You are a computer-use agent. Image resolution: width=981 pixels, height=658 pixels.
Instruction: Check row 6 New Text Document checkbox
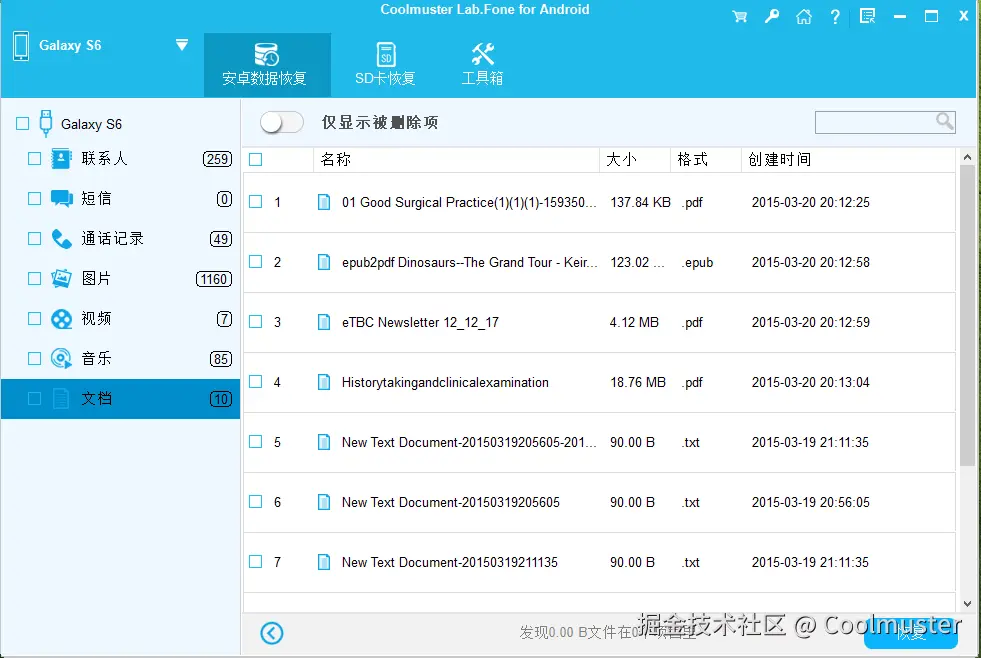pos(255,502)
